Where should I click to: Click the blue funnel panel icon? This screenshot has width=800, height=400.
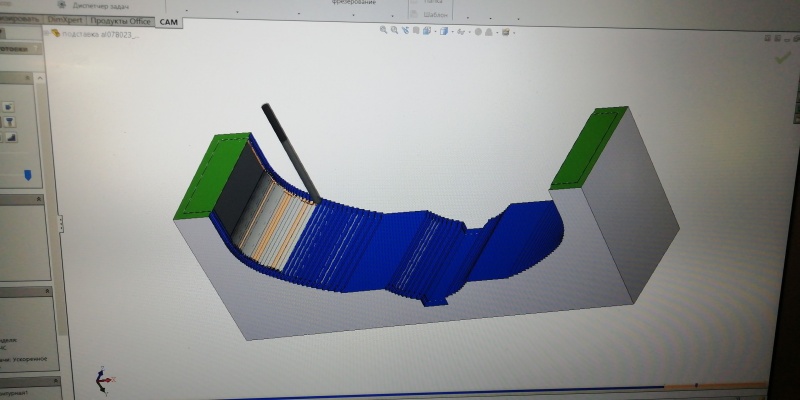click(10, 122)
